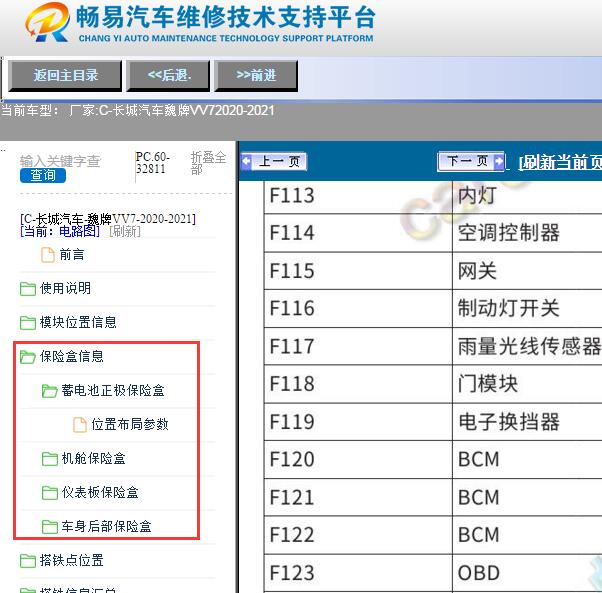Screen dimensions: 602x593
Task: Select the 蓄电池正极保险盒 tree item
Action: tap(113, 390)
